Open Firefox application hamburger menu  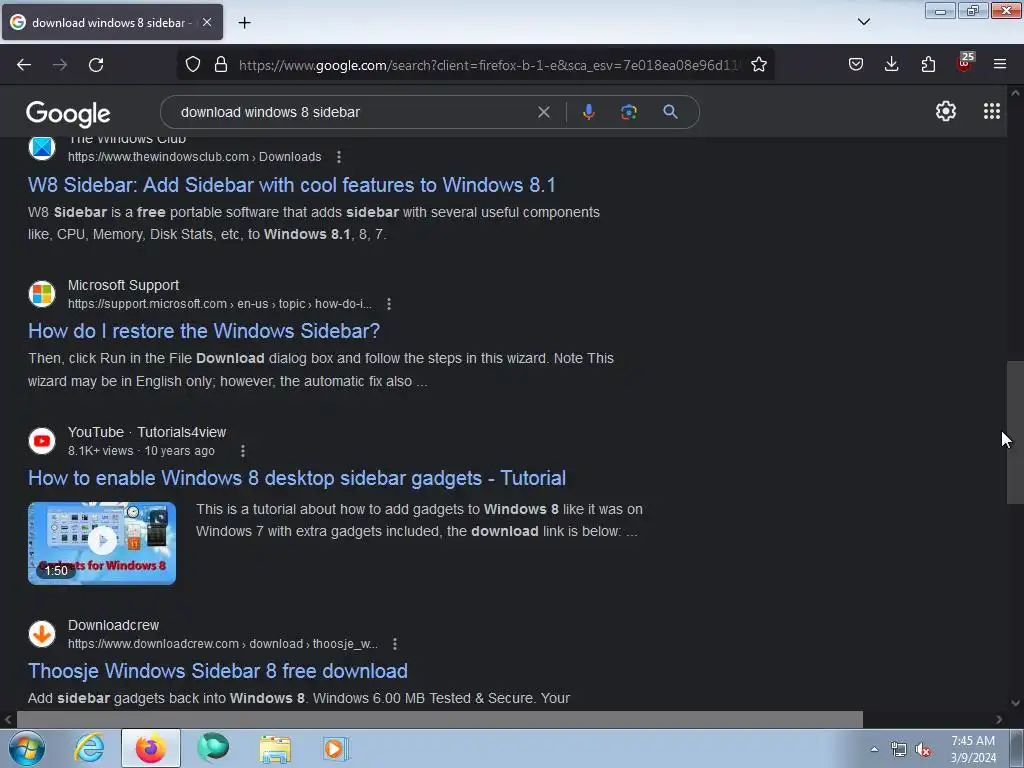coord(1000,64)
